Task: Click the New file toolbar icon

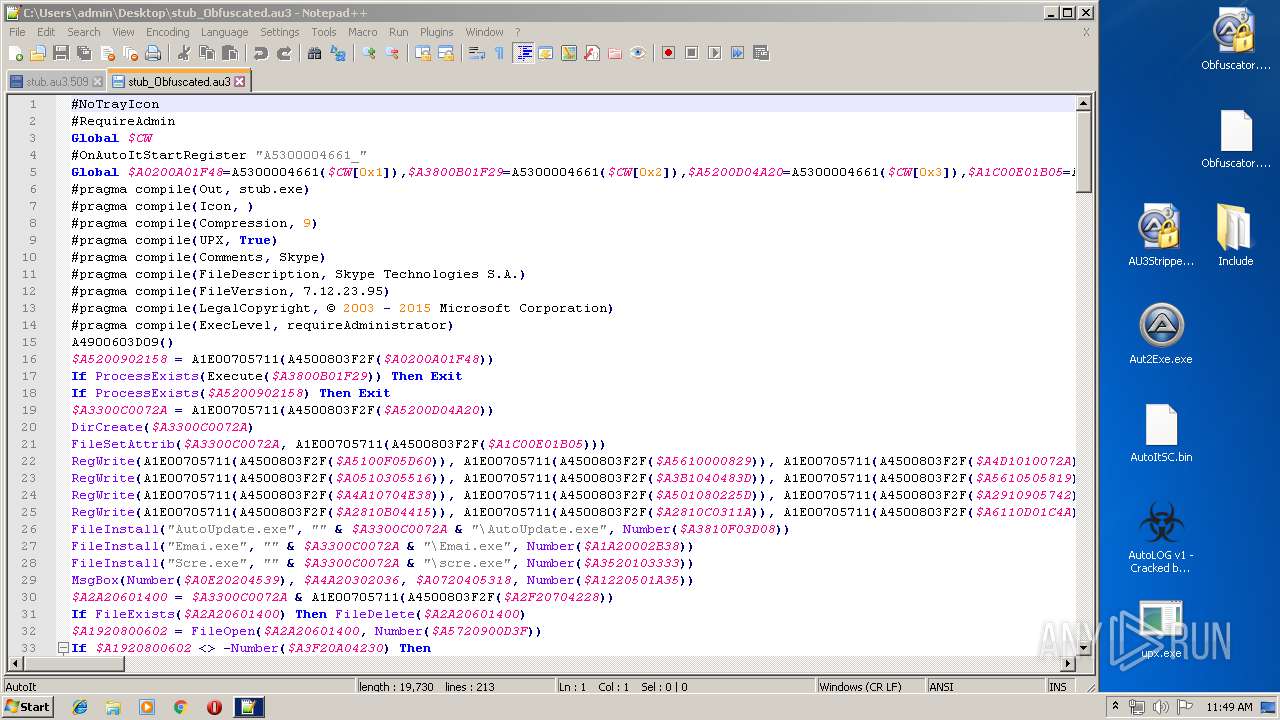Action: (16, 53)
